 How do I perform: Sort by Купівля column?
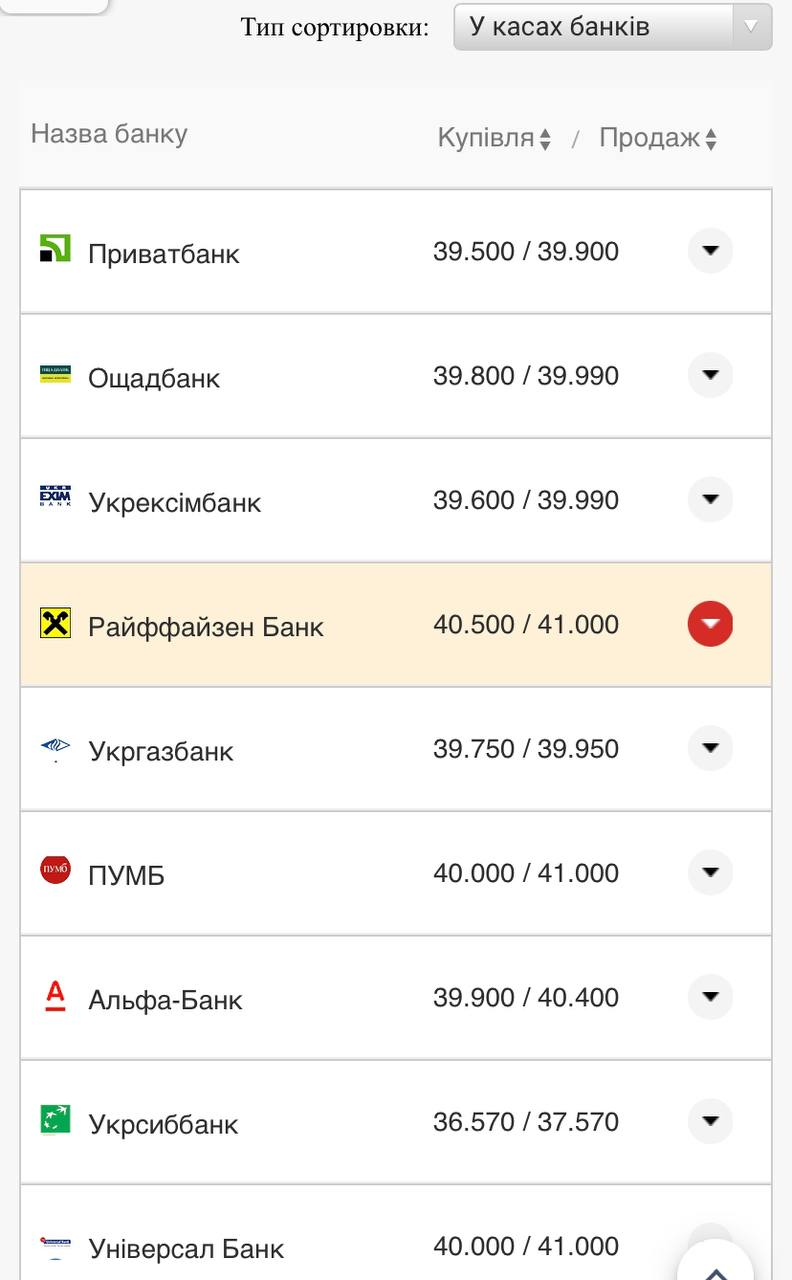pos(494,138)
